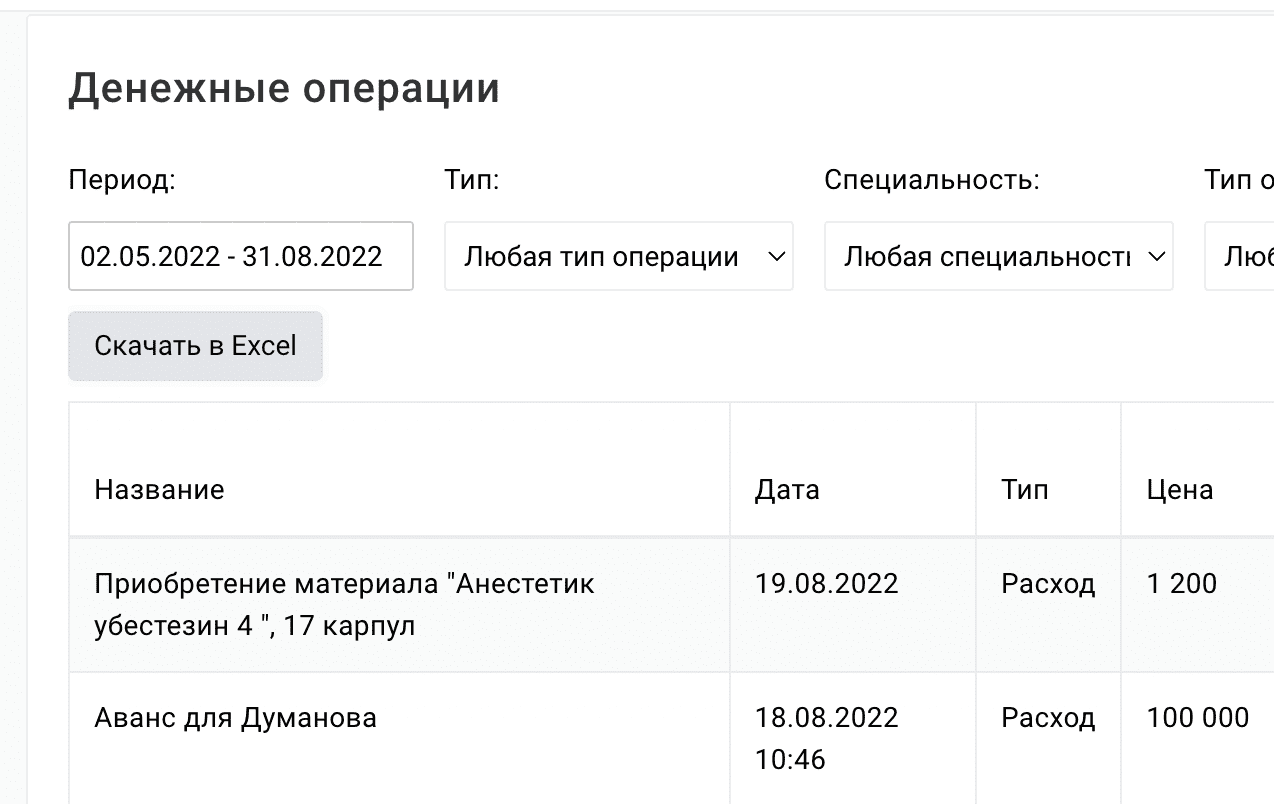Screen dimensions: 1274x804
Task: Click the Дата column header
Action: click(787, 490)
